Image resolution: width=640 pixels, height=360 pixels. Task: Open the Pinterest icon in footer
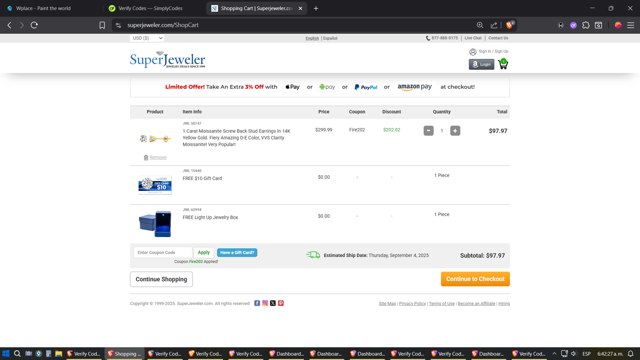pos(281,303)
